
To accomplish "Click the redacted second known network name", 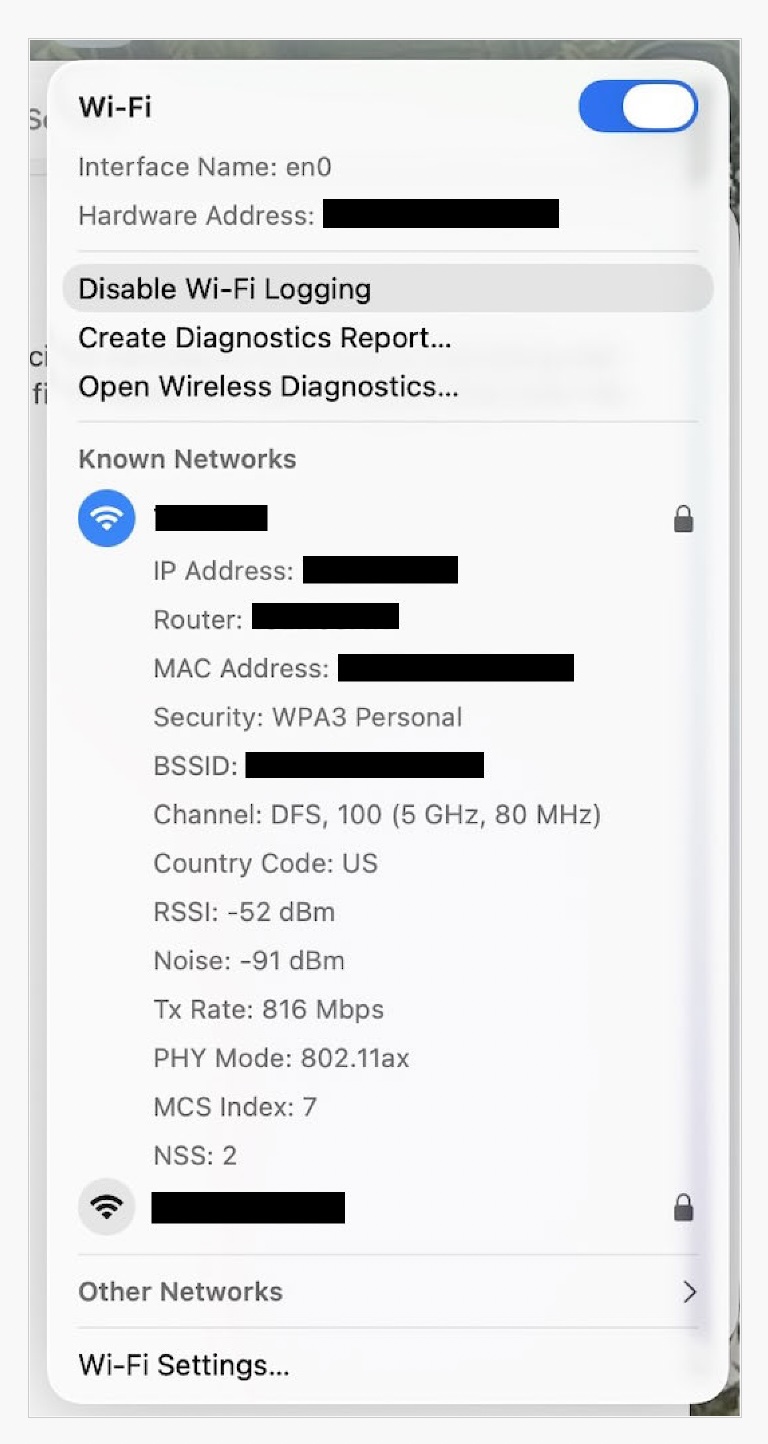I will coord(248,1208).
